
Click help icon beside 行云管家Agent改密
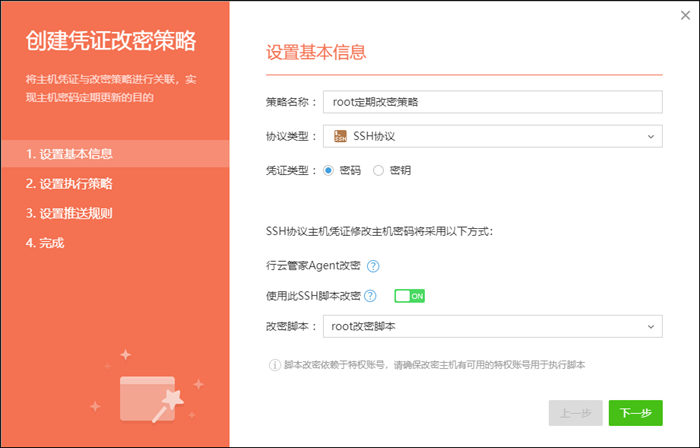click(x=373, y=266)
